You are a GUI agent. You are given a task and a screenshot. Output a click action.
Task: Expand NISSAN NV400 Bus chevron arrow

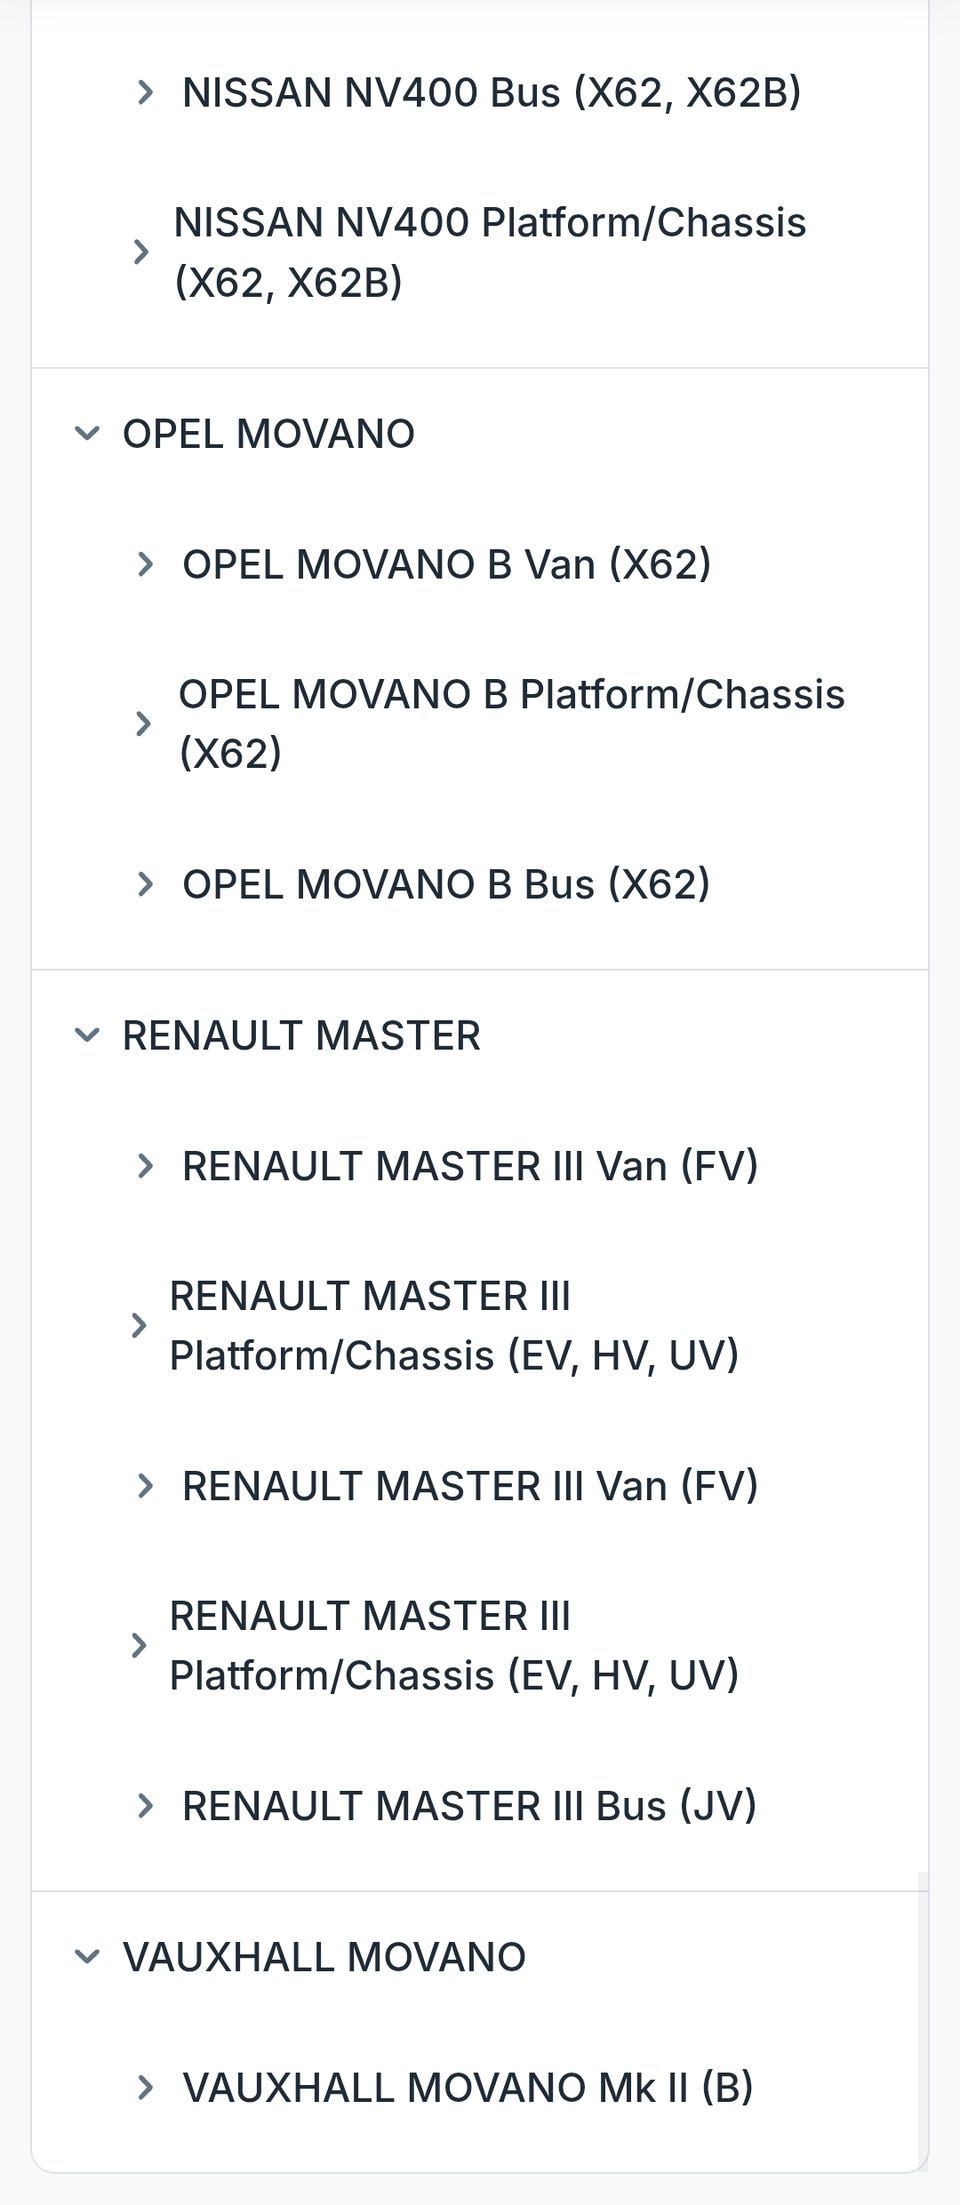coord(145,93)
